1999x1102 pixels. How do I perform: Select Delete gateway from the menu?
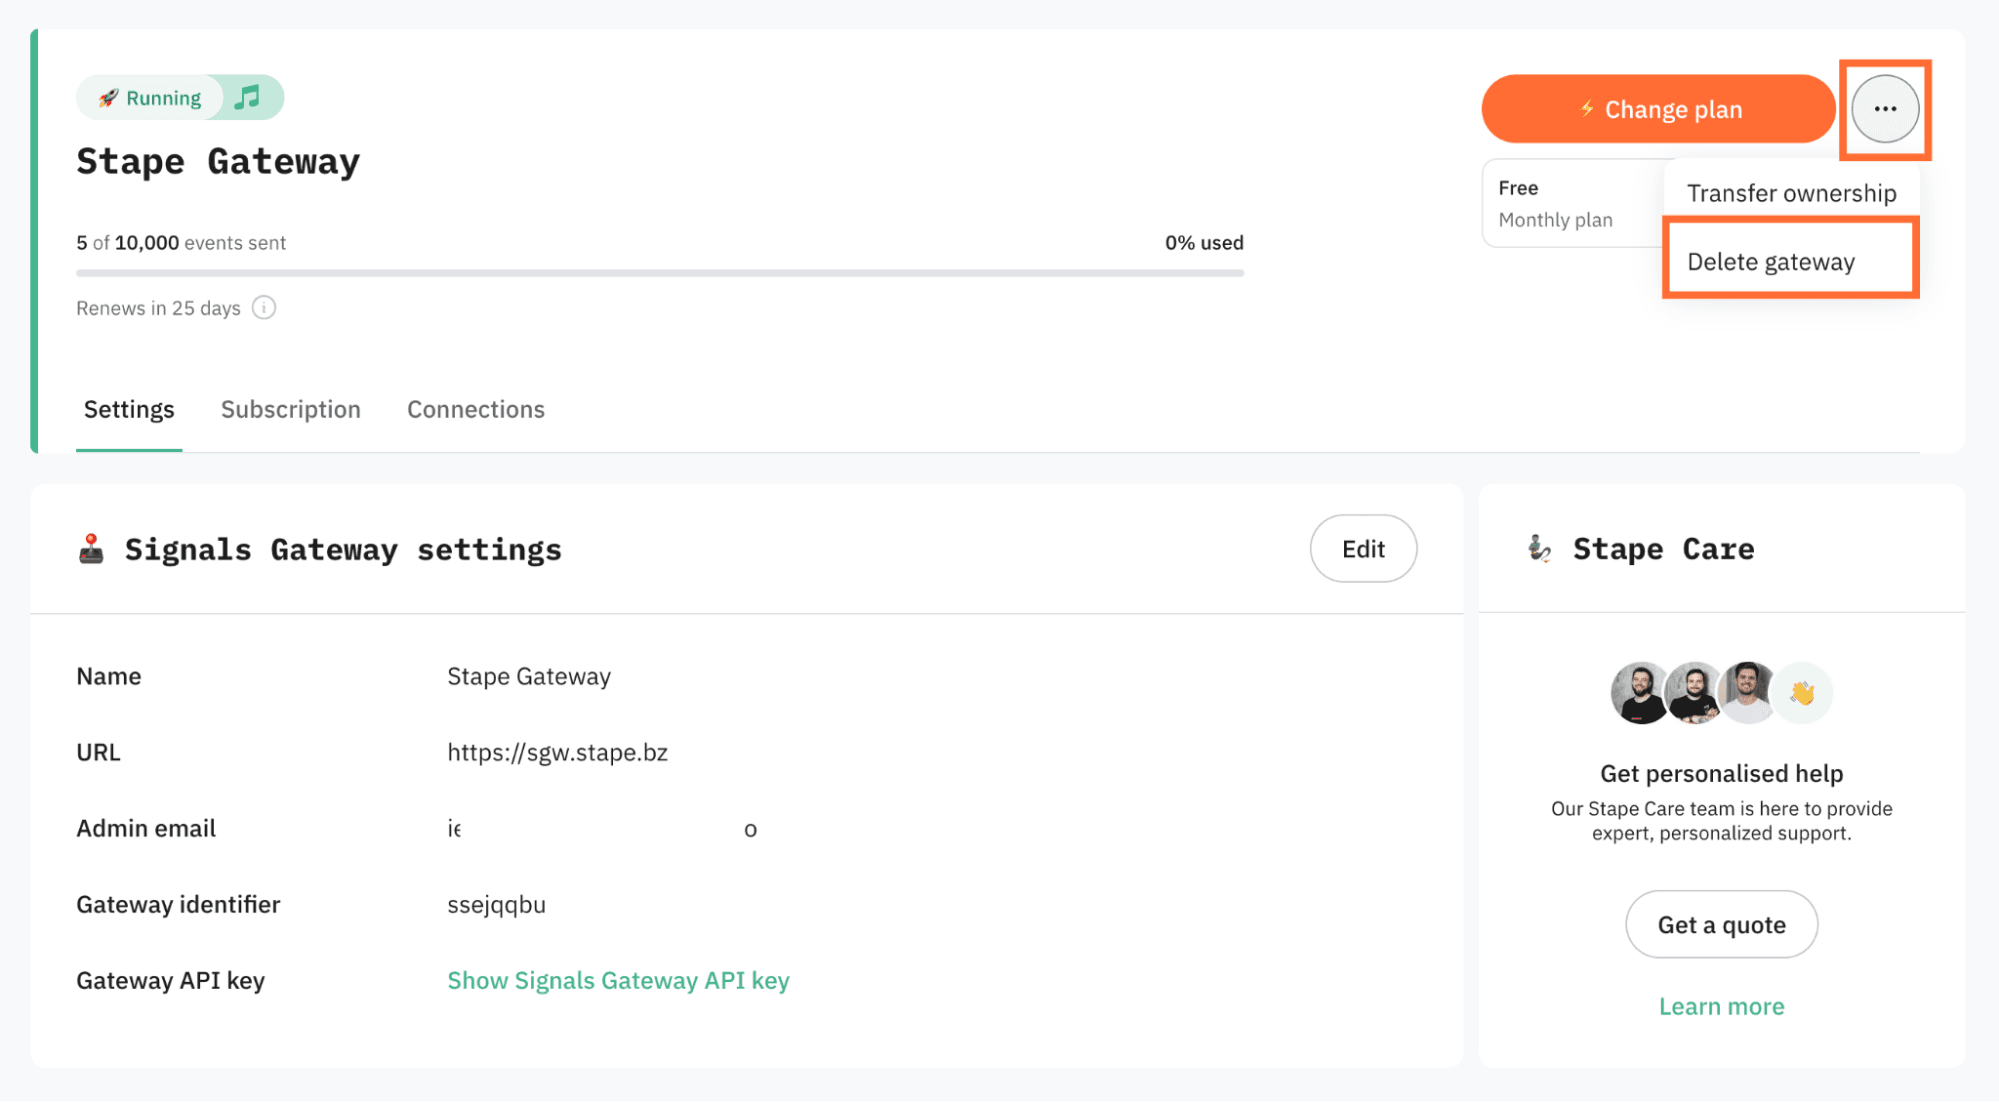coord(1791,261)
